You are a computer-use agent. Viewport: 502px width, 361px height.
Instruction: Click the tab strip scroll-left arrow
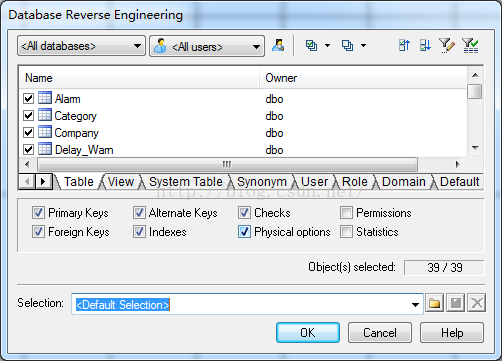pyautogui.click(x=27, y=182)
